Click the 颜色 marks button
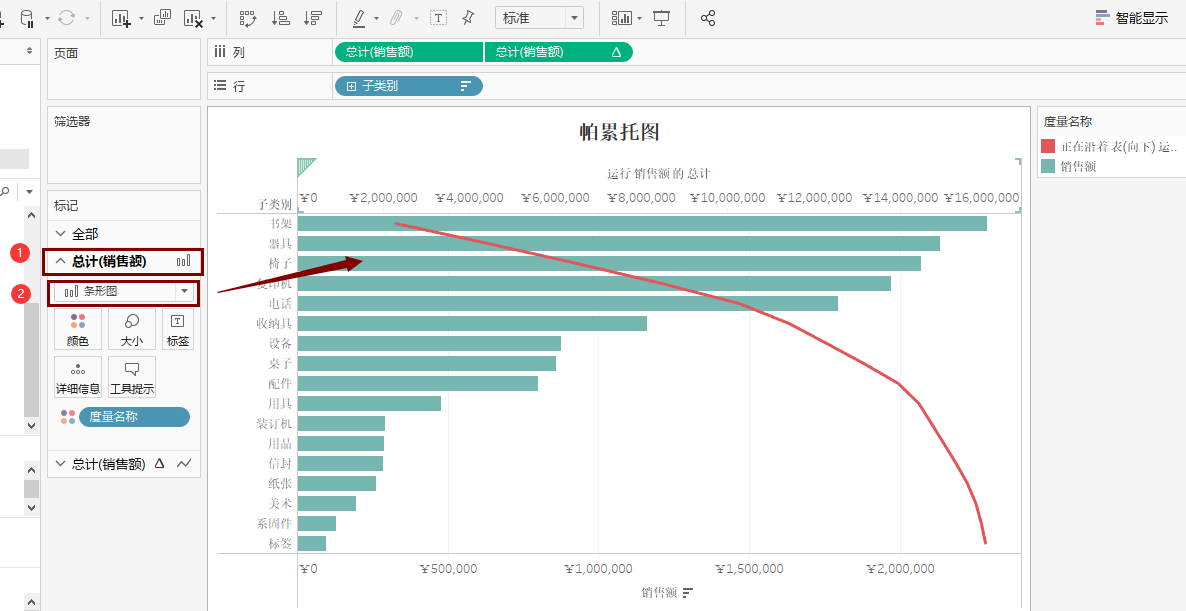Viewport: 1186px width, 611px height. [x=78, y=330]
